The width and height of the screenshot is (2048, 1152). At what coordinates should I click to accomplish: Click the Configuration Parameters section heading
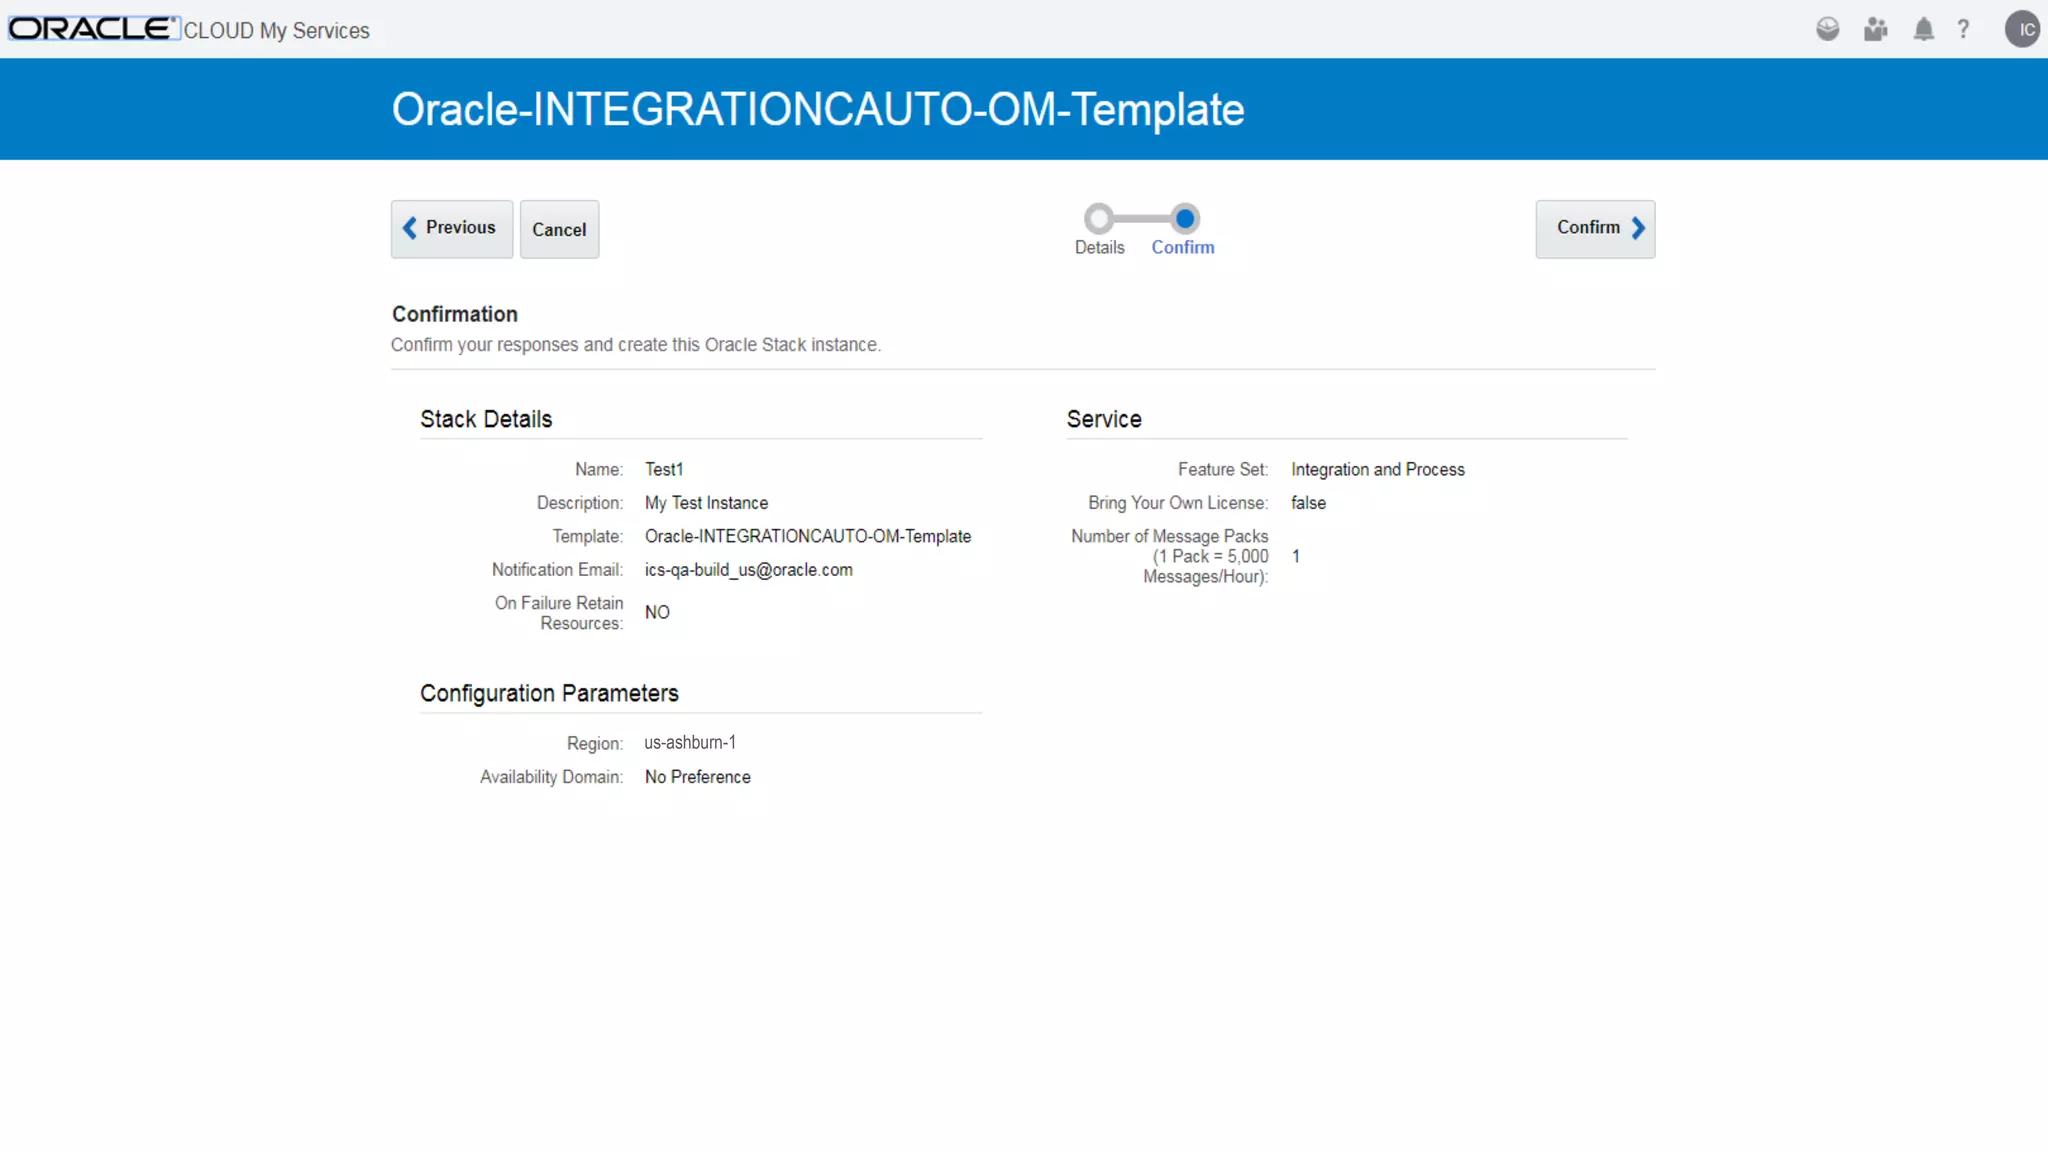point(549,693)
